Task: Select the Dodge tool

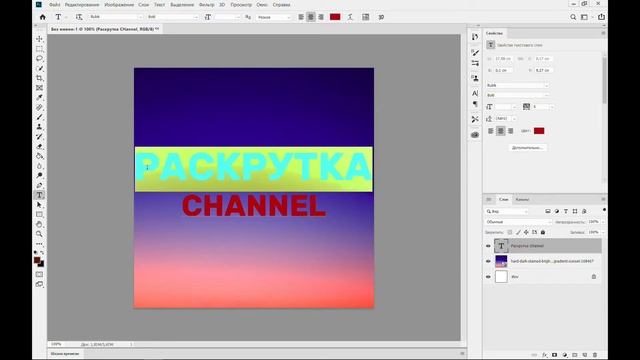Action: pos(39,176)
